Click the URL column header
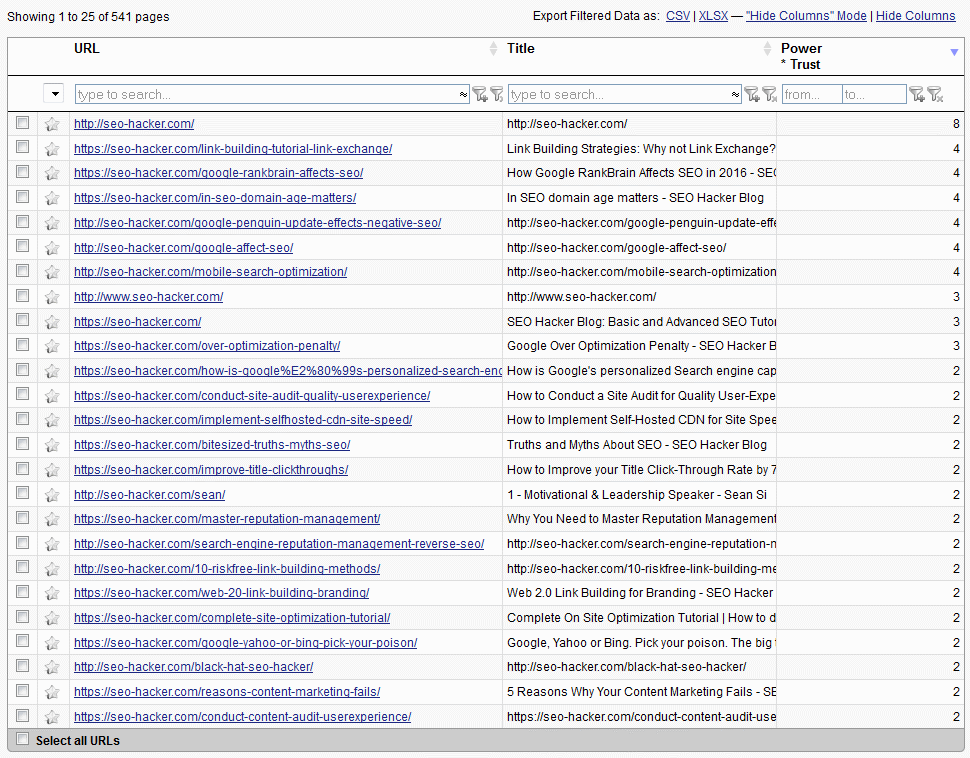970x758 pixels. pyautogui.click(x=87, y=49)
